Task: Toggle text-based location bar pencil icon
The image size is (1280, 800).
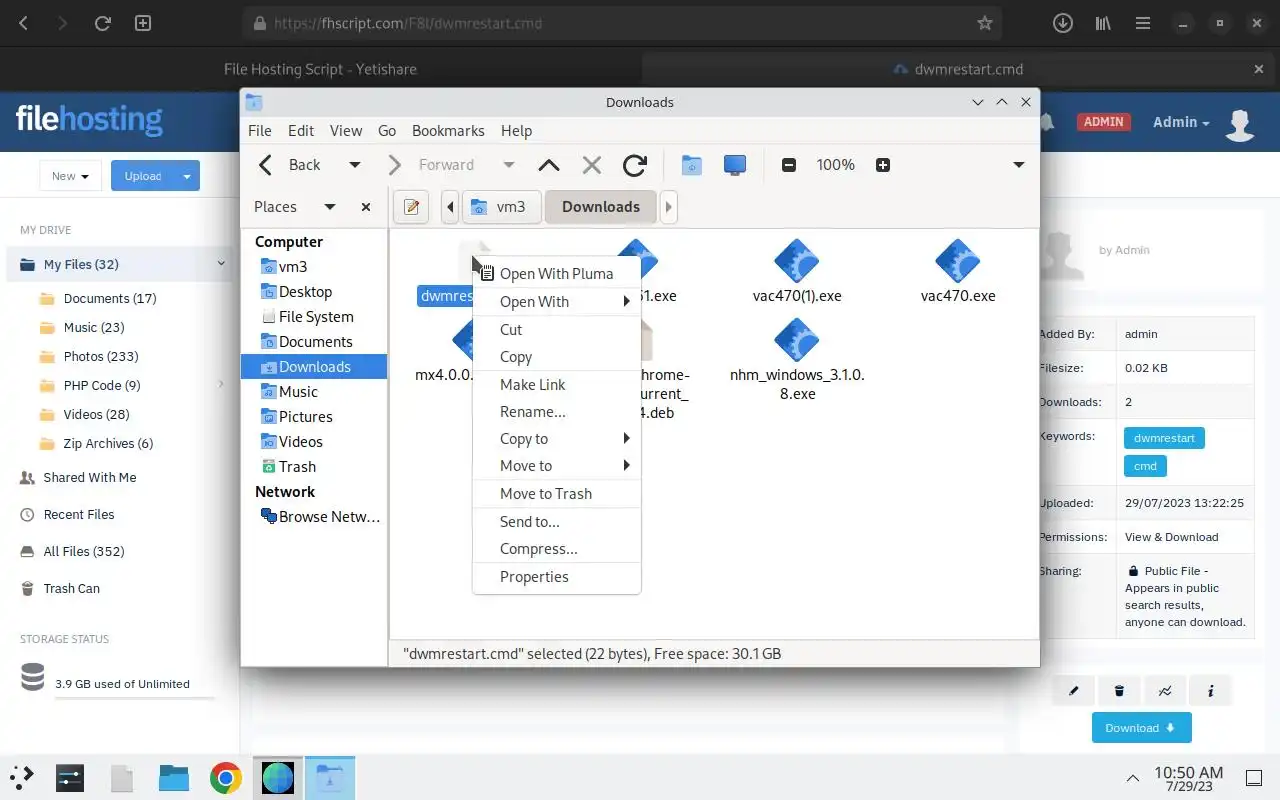Action: point(411,207)
